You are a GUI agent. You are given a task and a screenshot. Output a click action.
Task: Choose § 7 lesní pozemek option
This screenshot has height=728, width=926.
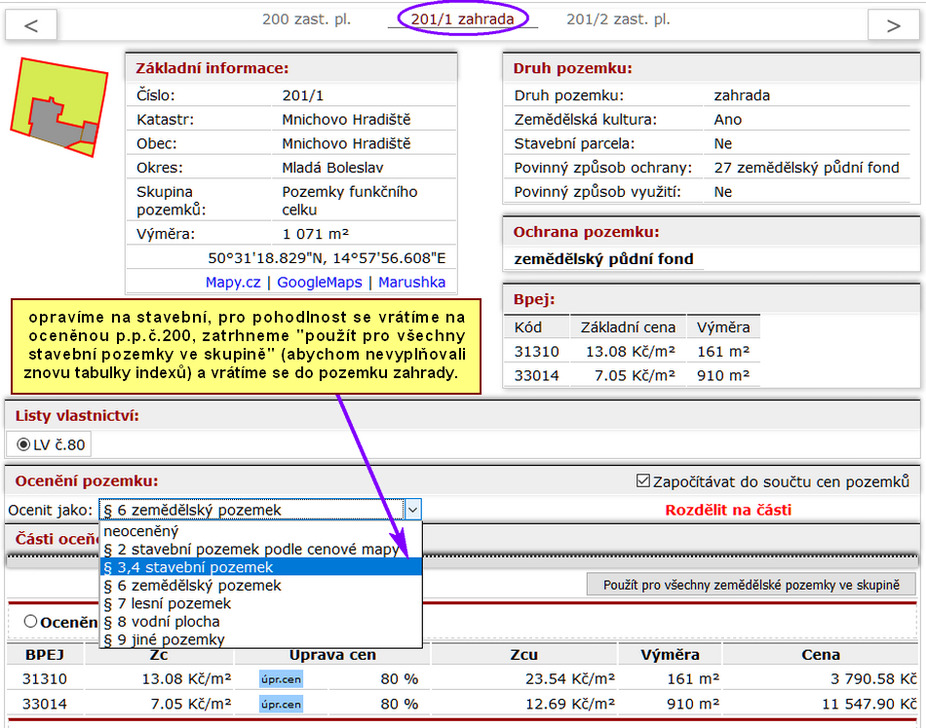coord(261,603)
